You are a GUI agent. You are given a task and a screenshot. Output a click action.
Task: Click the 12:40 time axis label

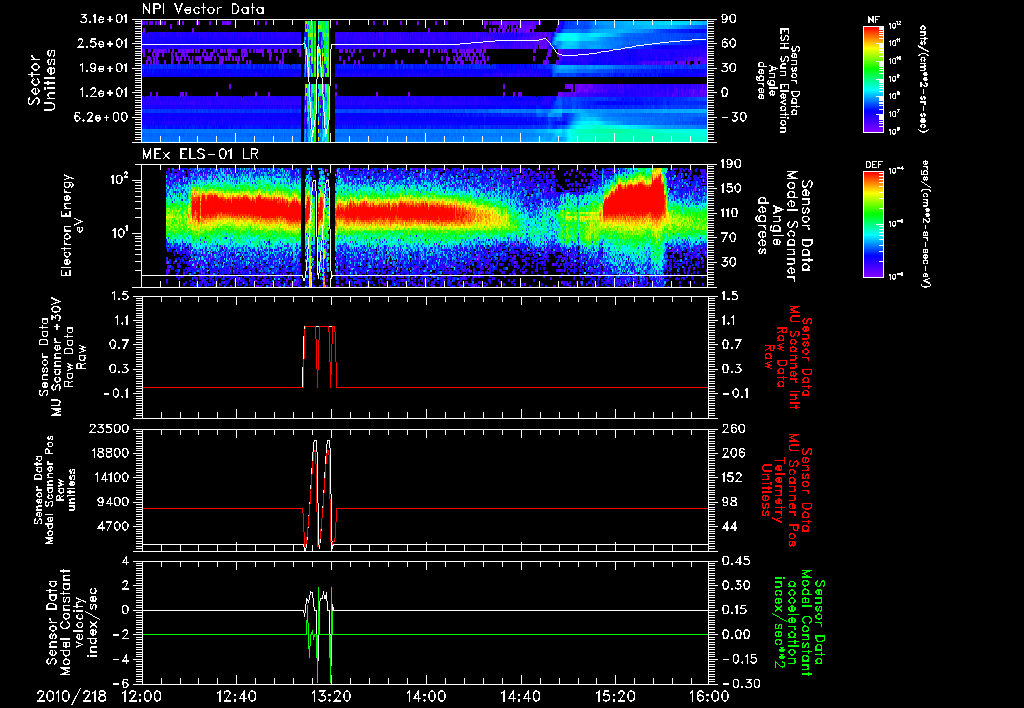pos(236,696)
